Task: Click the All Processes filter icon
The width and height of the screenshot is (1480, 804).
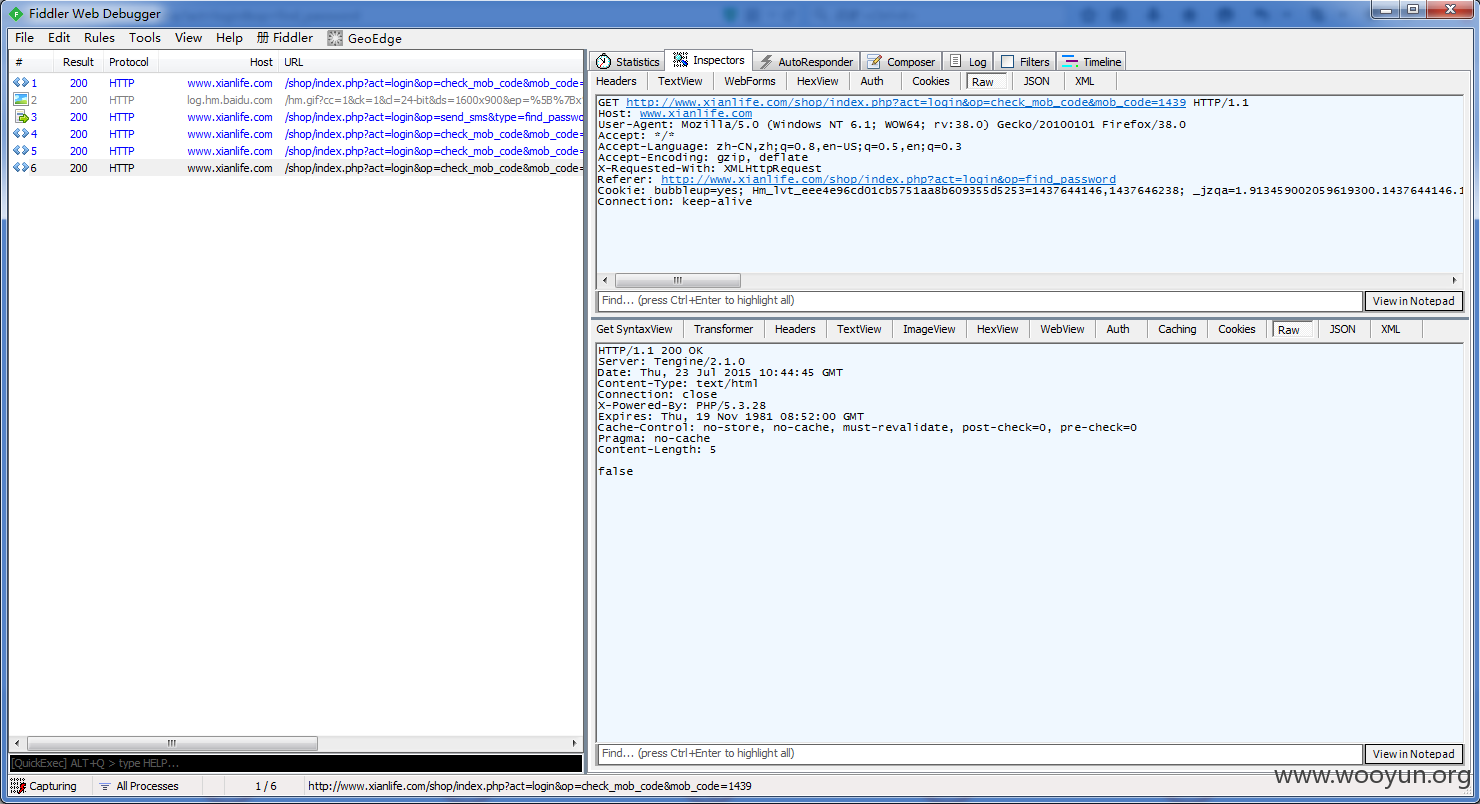Action: coord(105,786)
